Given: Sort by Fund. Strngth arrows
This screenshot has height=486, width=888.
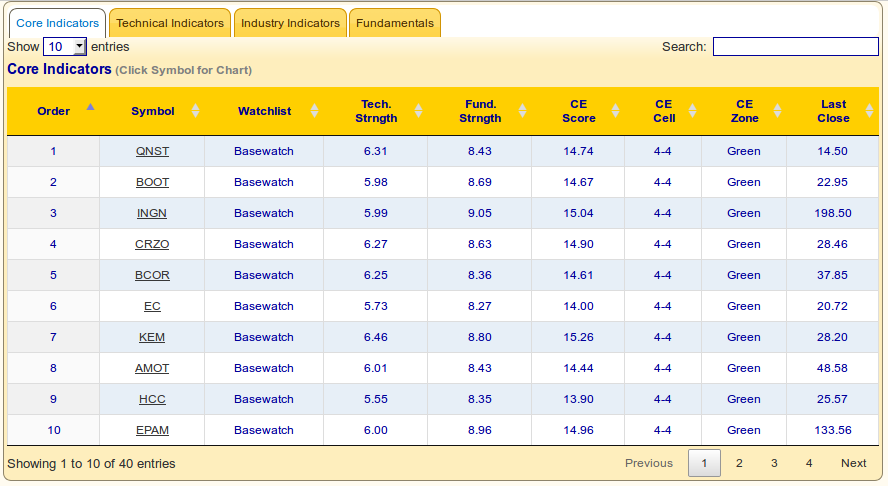Looking at the screenshot, I should [522, 110].
